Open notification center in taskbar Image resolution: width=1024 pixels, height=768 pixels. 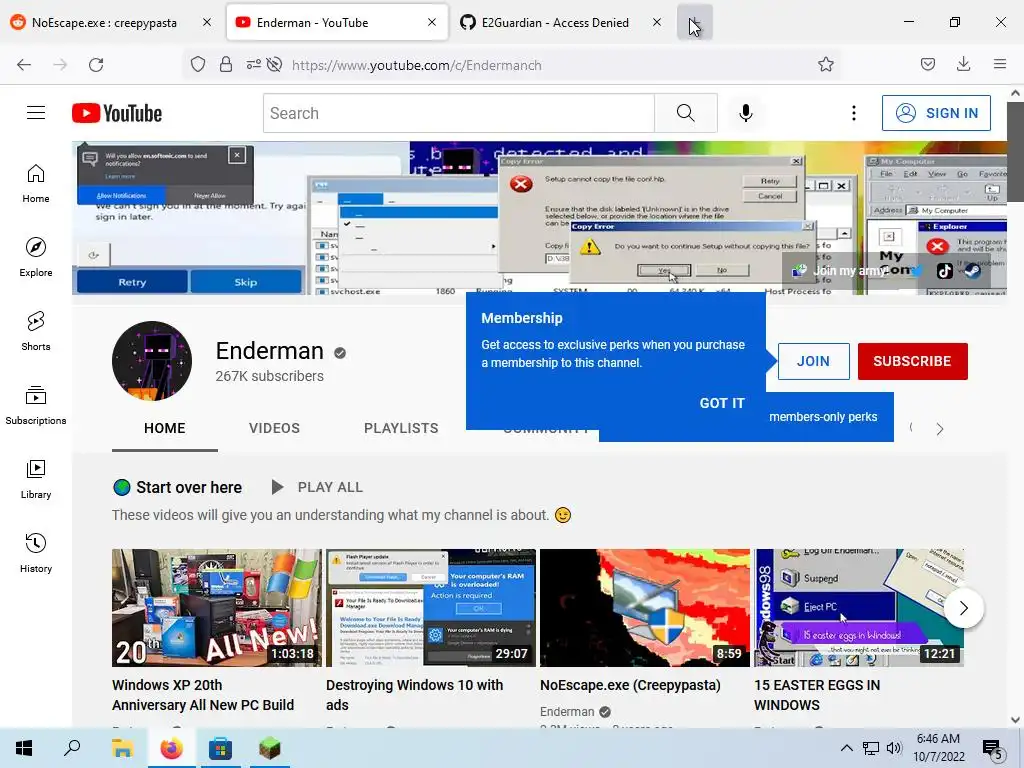pyautogui.click(x=993, y=749)
